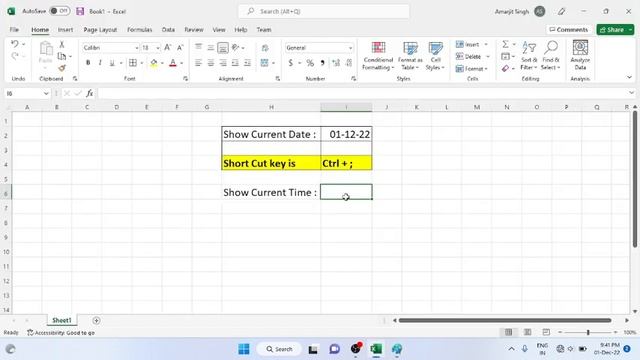Click the Comments button

click(569, 30)
